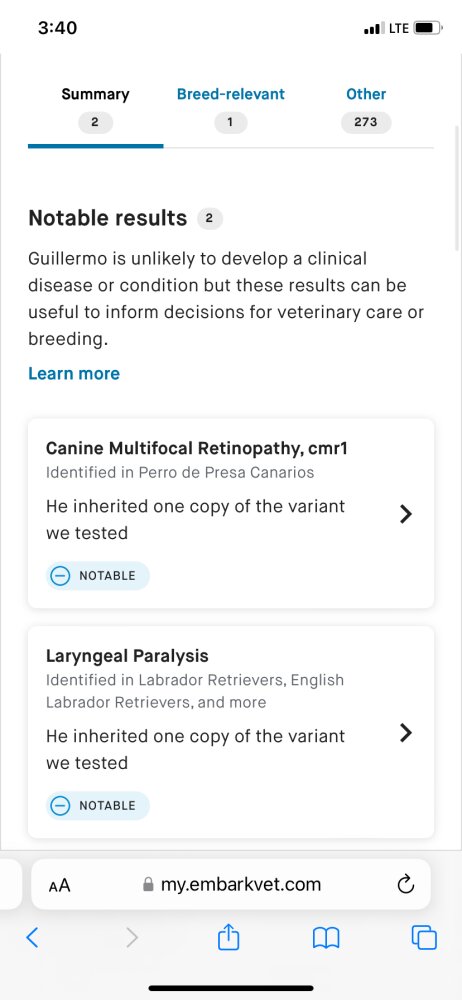
Task: Click minus circle icon on cmr1 Notable badge
Action: (x=60, y=576)
